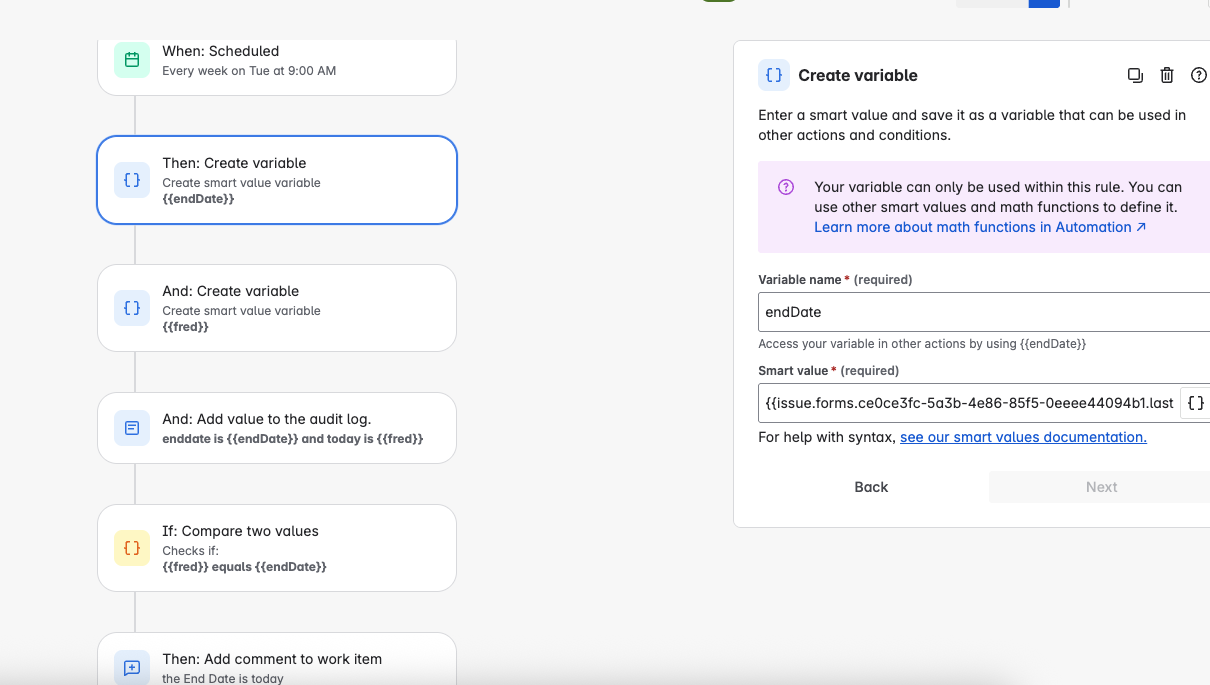Click the Add comment action icon
Screen dimensions: 1210x685
coord(132,667)
